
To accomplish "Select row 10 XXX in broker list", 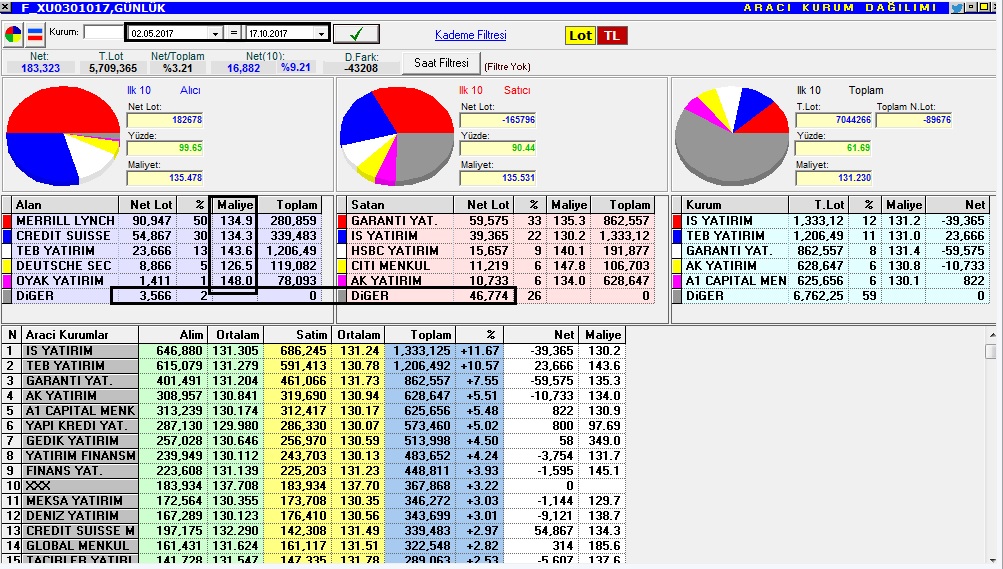I will pos(313,485).
